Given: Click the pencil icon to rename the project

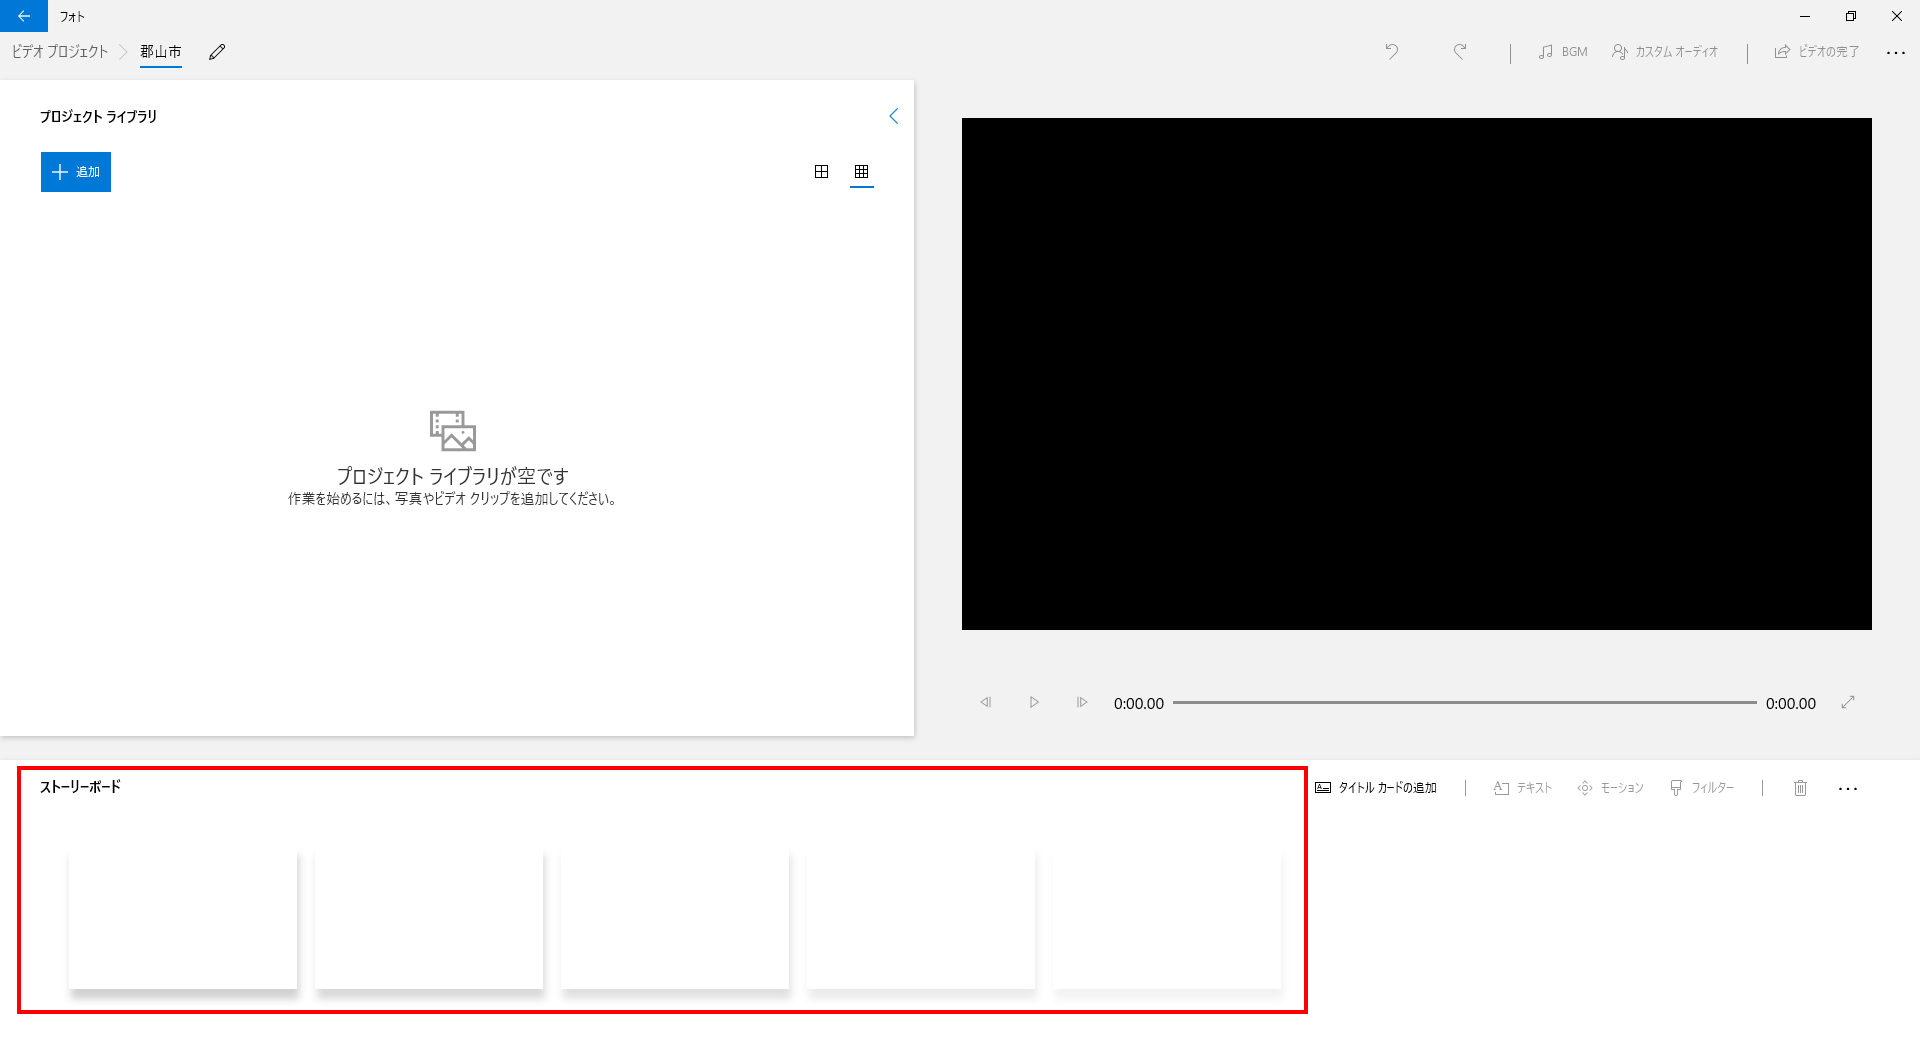Looking at the screenshot, I should coord(217,52).
